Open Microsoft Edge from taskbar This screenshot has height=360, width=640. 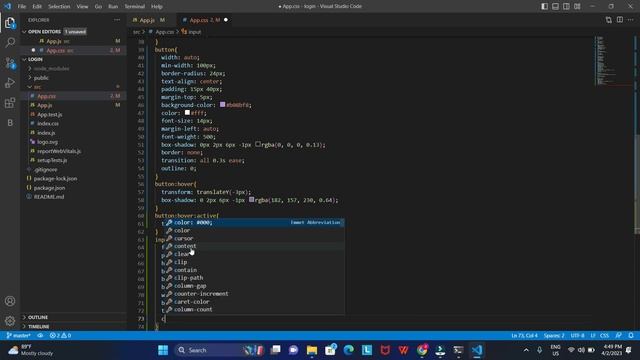pyautogui.click(x=349, y=350)
